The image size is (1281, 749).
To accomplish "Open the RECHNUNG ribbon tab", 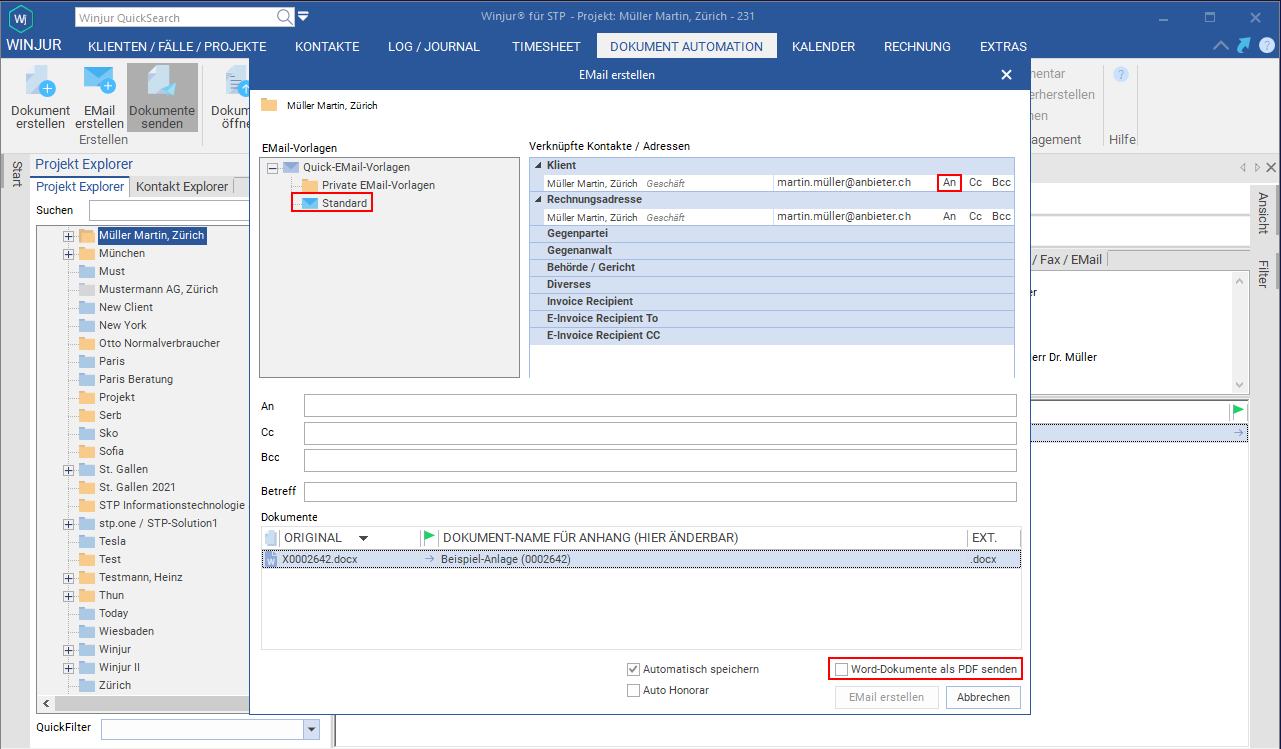I will (917, 46).
